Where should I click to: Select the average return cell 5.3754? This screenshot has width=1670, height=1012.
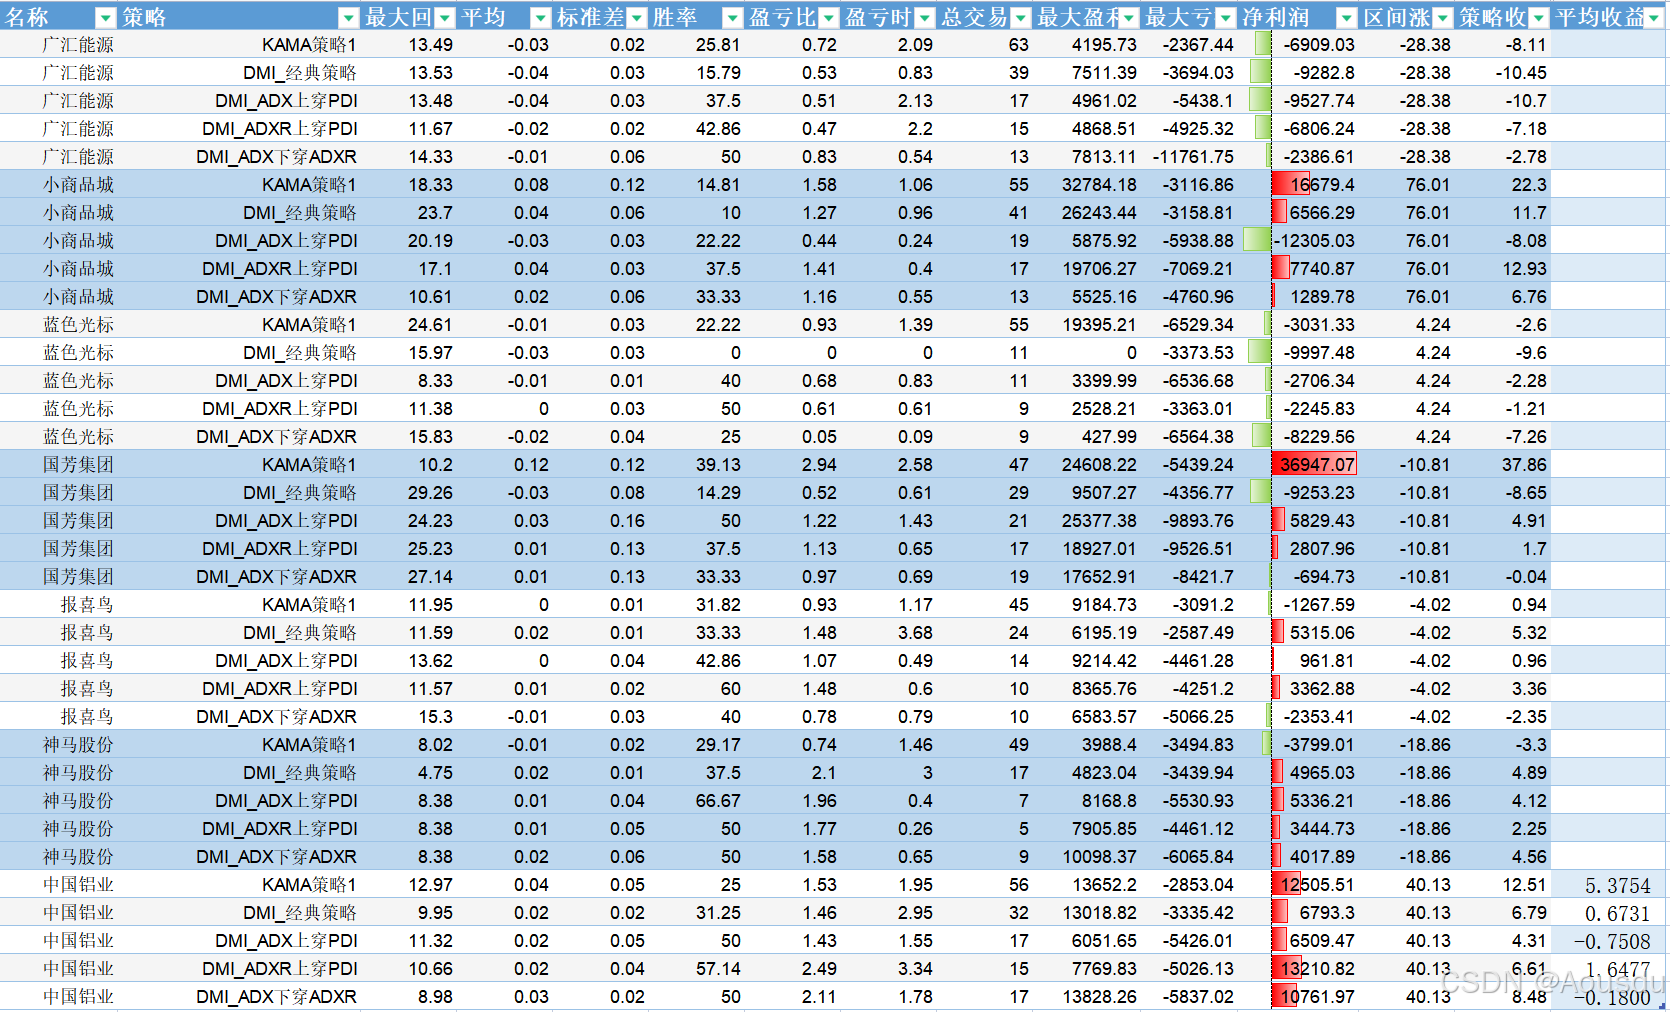click(1609, 886)
